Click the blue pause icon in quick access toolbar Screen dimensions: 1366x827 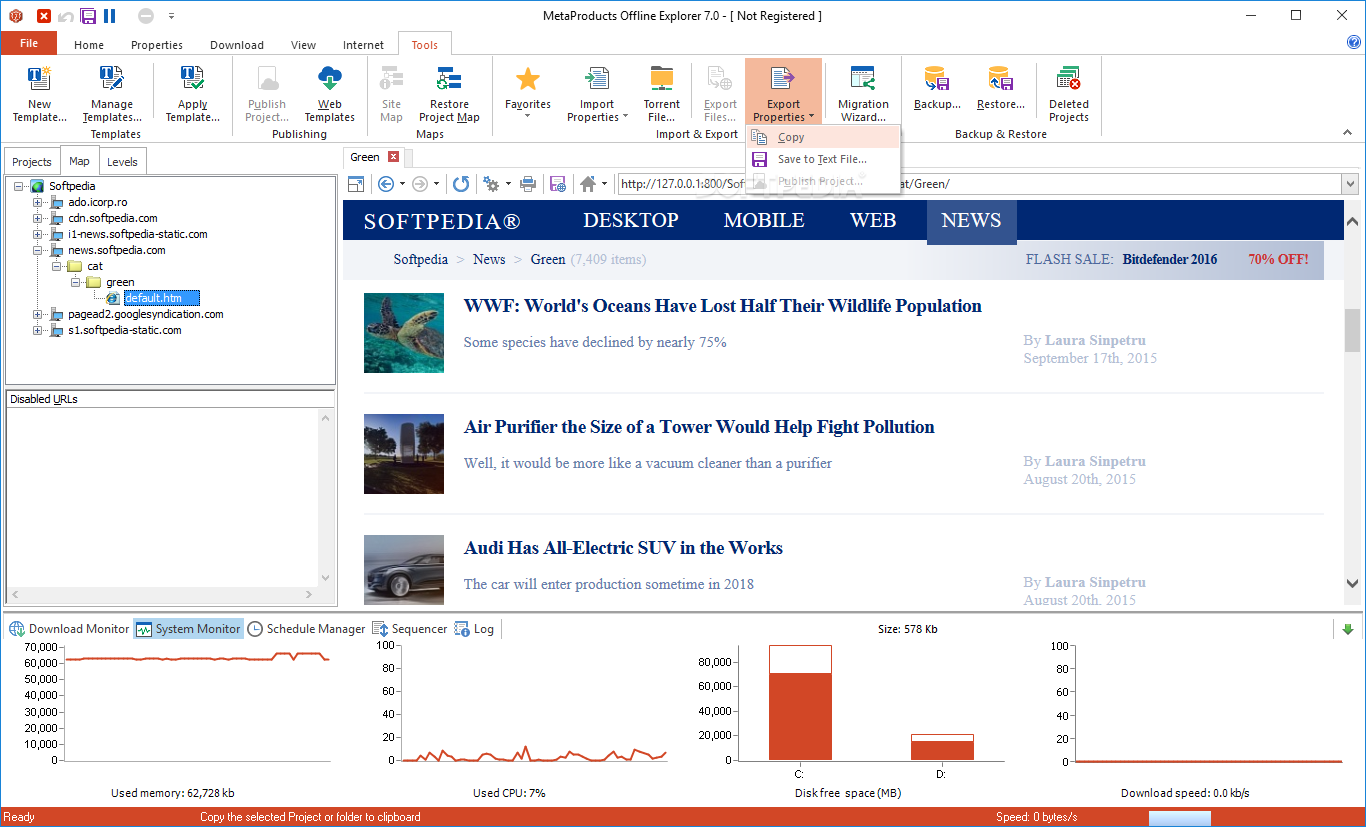tap(109, 16)
